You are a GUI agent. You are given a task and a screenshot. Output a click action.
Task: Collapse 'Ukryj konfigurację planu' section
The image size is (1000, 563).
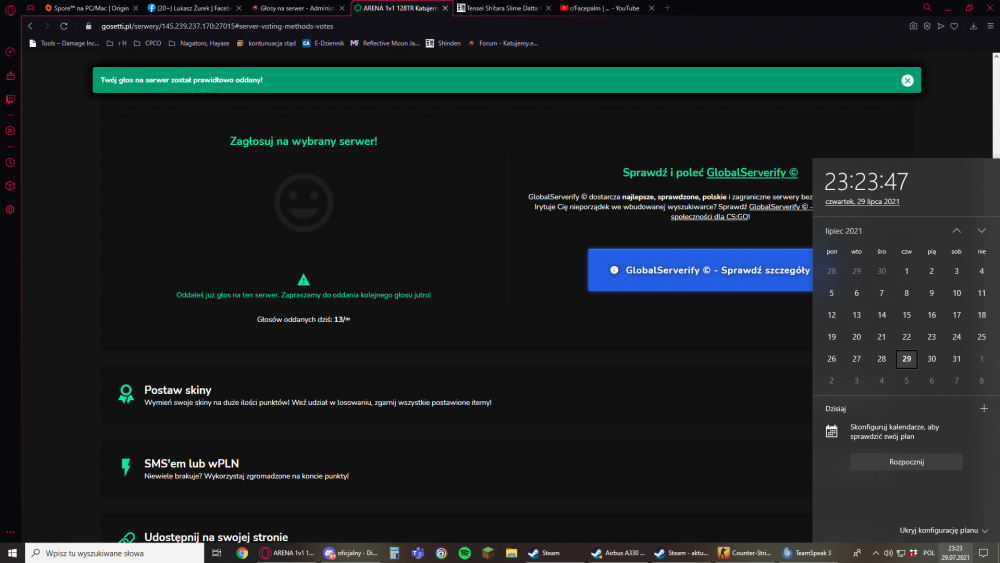click(943, 530)
